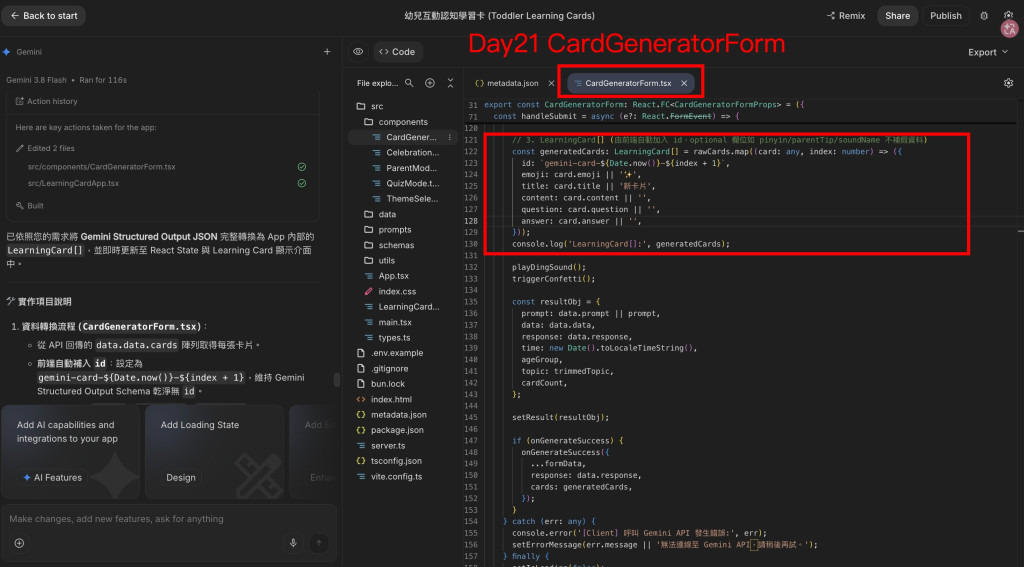Click the pink translate avatar badge
1024x567 pixels.
(1009, 29)
